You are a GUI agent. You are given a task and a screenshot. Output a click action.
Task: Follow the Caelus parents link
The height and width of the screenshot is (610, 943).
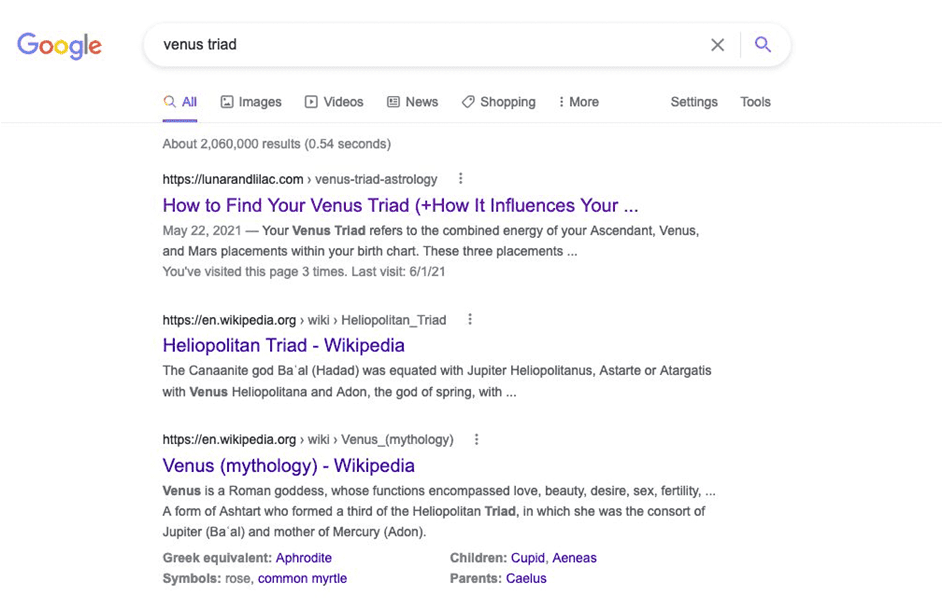(526, 578)
